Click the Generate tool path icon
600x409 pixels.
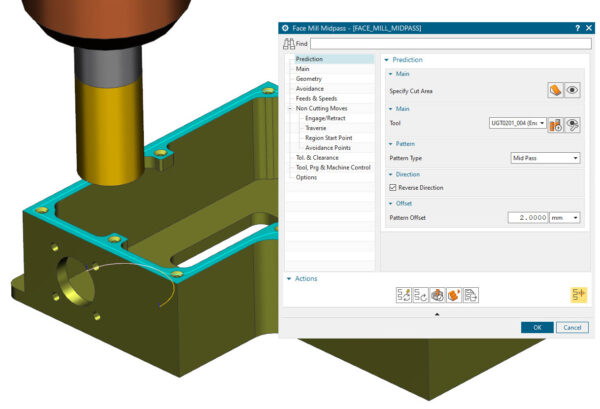coord(403,294)
